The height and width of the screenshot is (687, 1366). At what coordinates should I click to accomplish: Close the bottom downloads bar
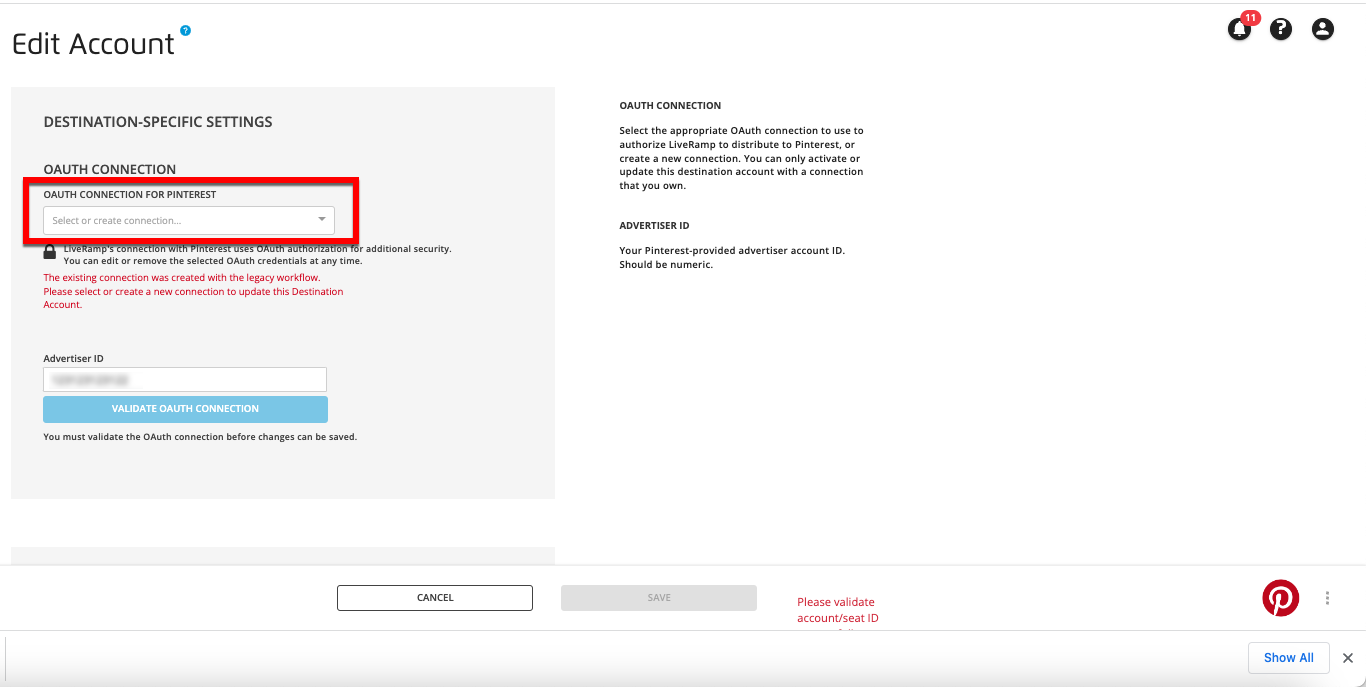click(x=1347, y=658)
